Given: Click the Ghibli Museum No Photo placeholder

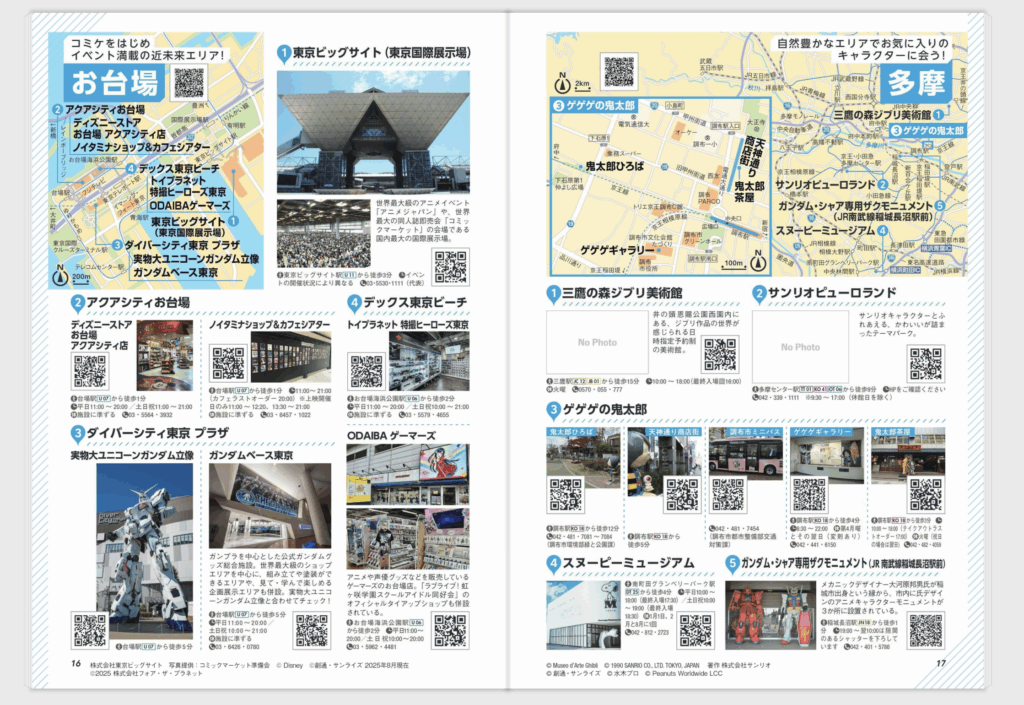Looking at the screenshot, I should (597, 343).
